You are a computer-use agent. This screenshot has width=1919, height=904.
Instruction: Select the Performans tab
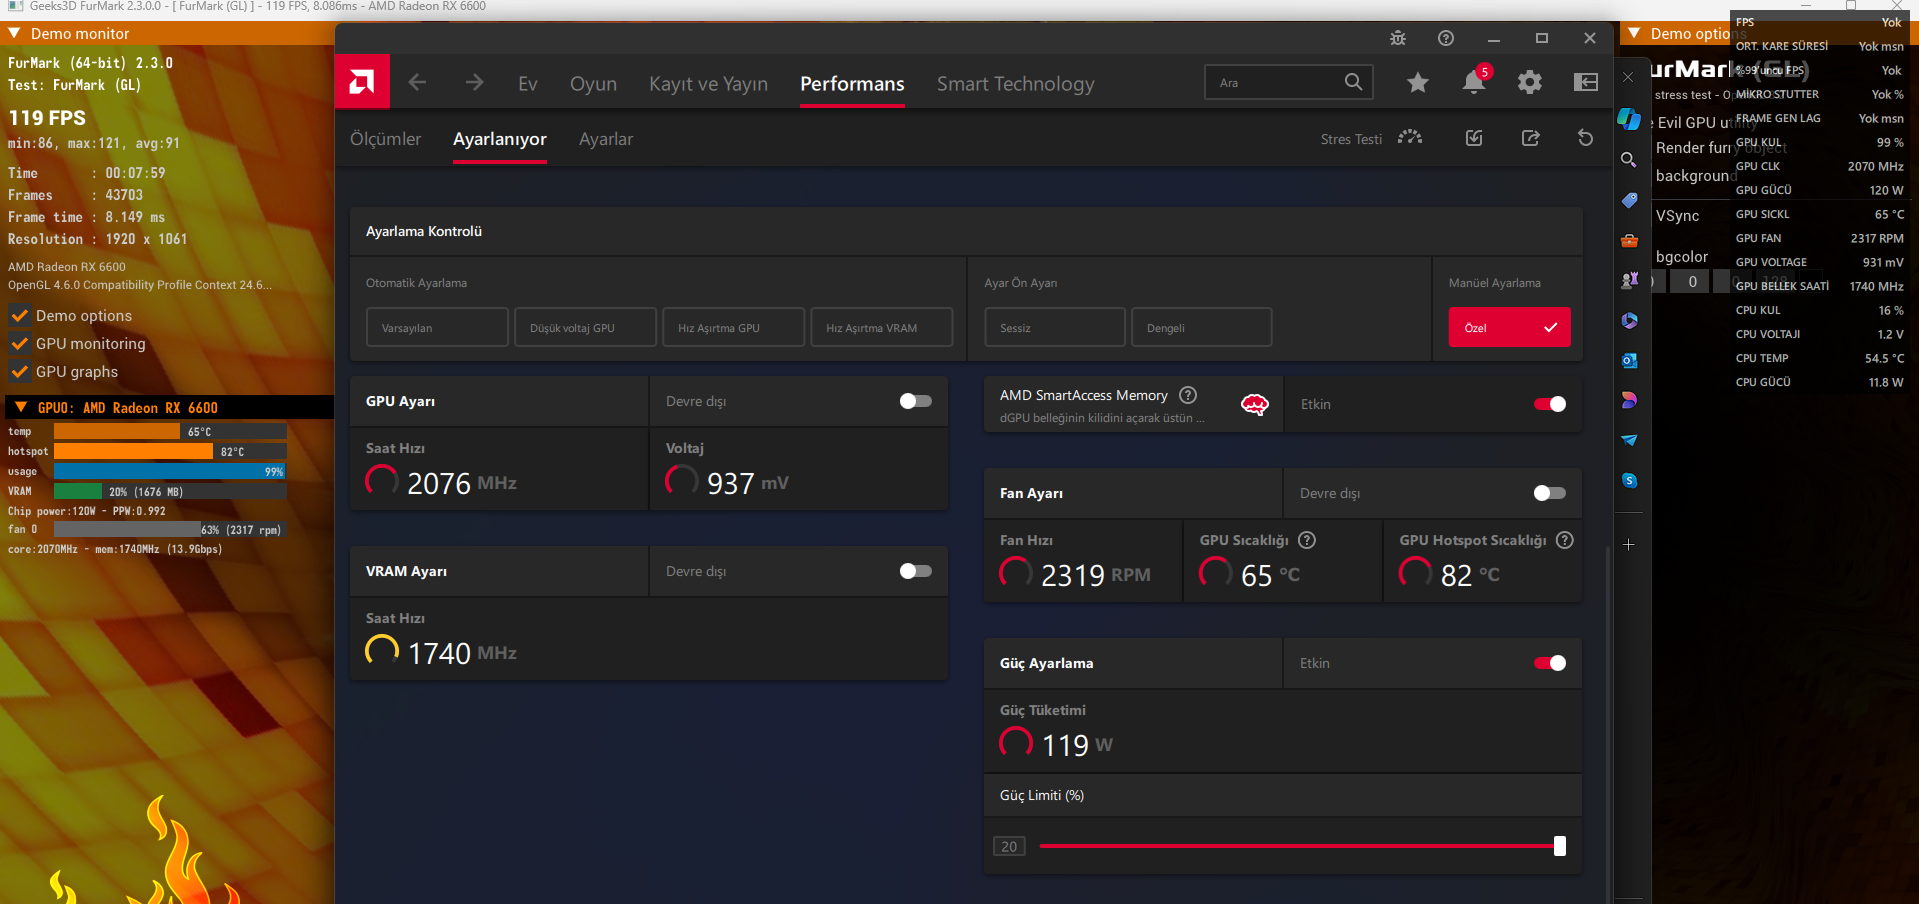852,84
